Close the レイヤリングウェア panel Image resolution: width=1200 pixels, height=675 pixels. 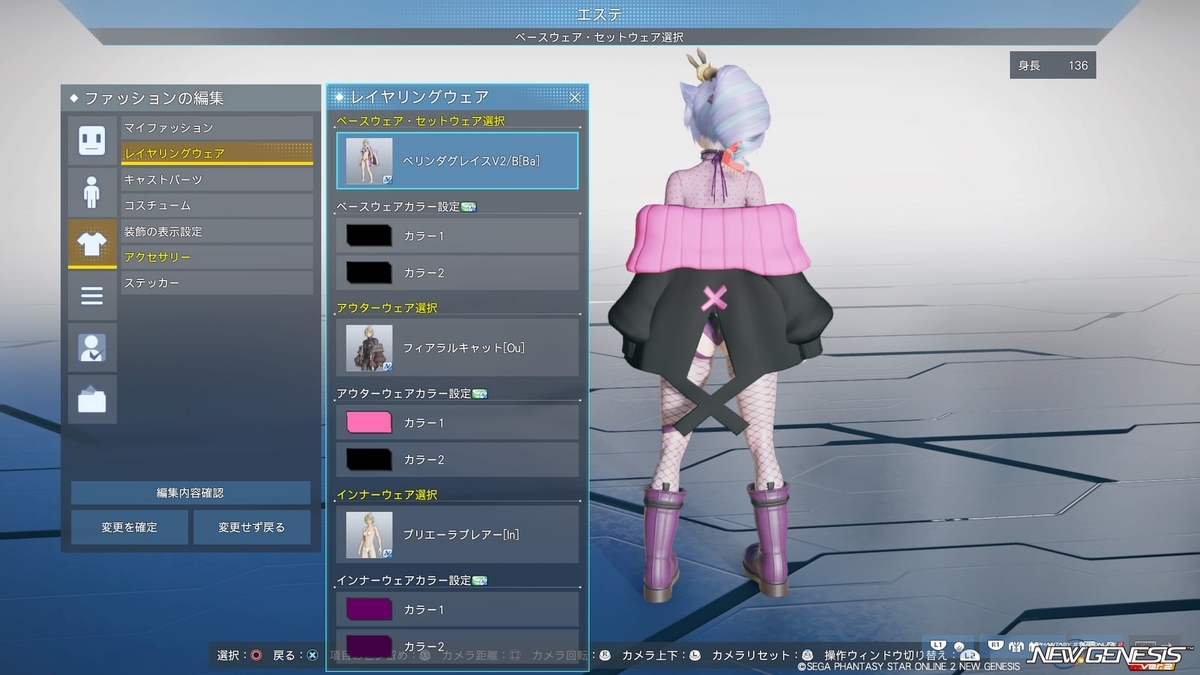[575, 97]
